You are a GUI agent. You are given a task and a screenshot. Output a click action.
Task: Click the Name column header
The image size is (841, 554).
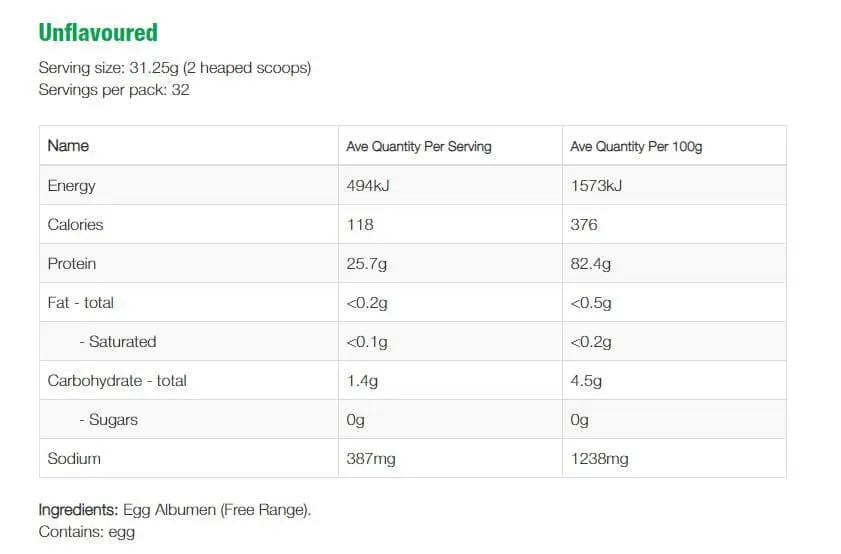[68, 146]
